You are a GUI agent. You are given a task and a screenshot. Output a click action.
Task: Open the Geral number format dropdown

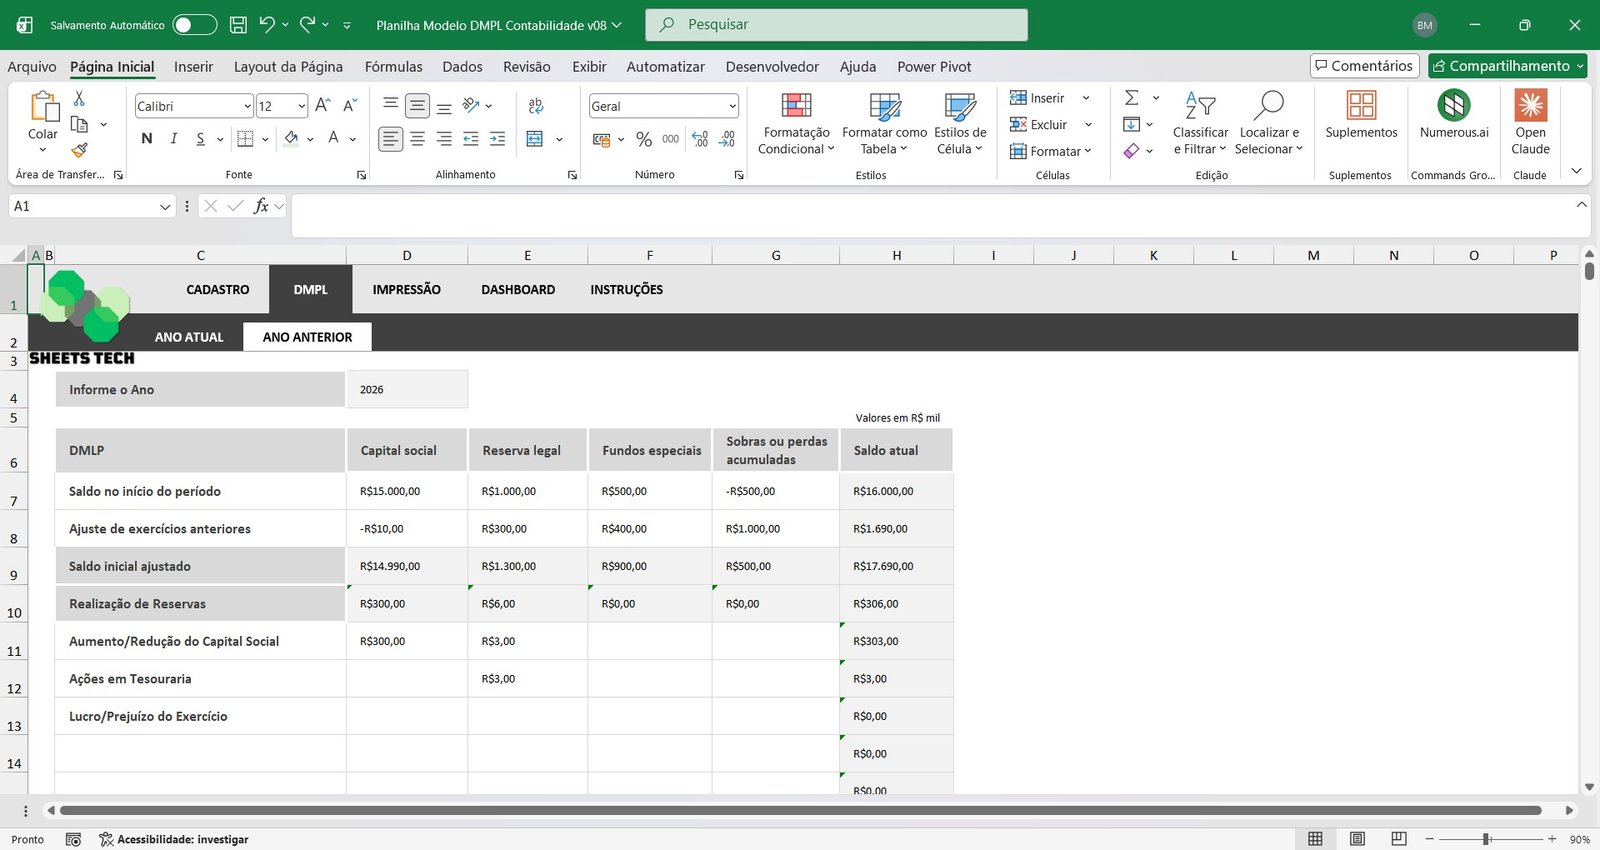click(732, 106)
